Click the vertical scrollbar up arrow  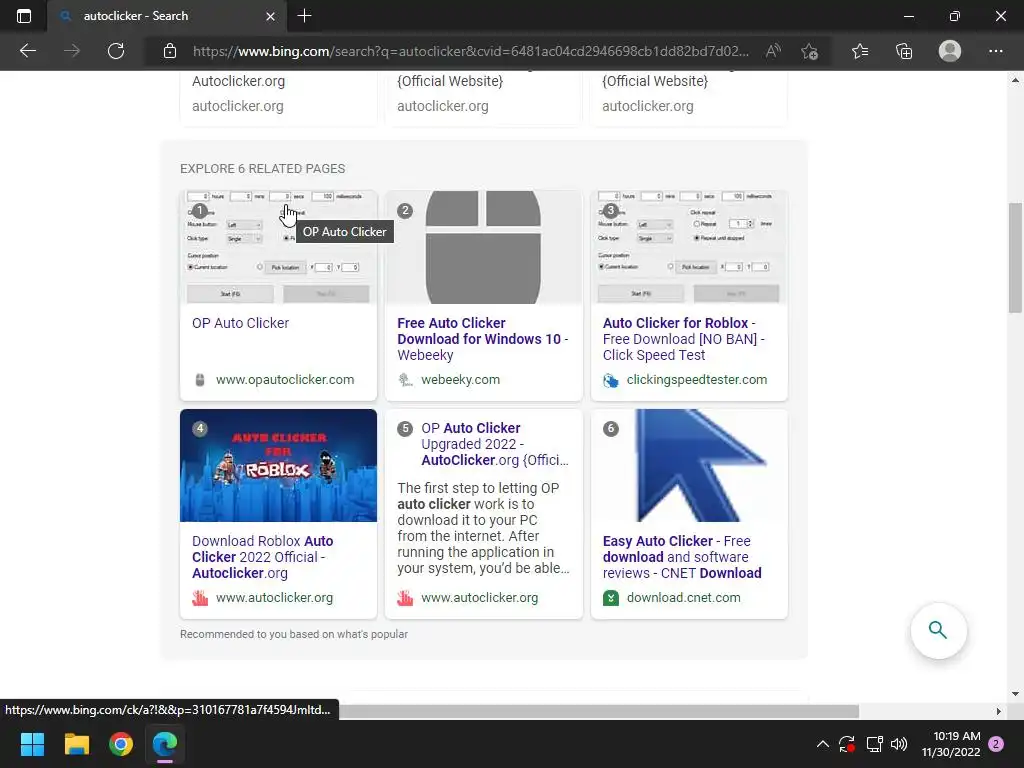pos(1015,80)
